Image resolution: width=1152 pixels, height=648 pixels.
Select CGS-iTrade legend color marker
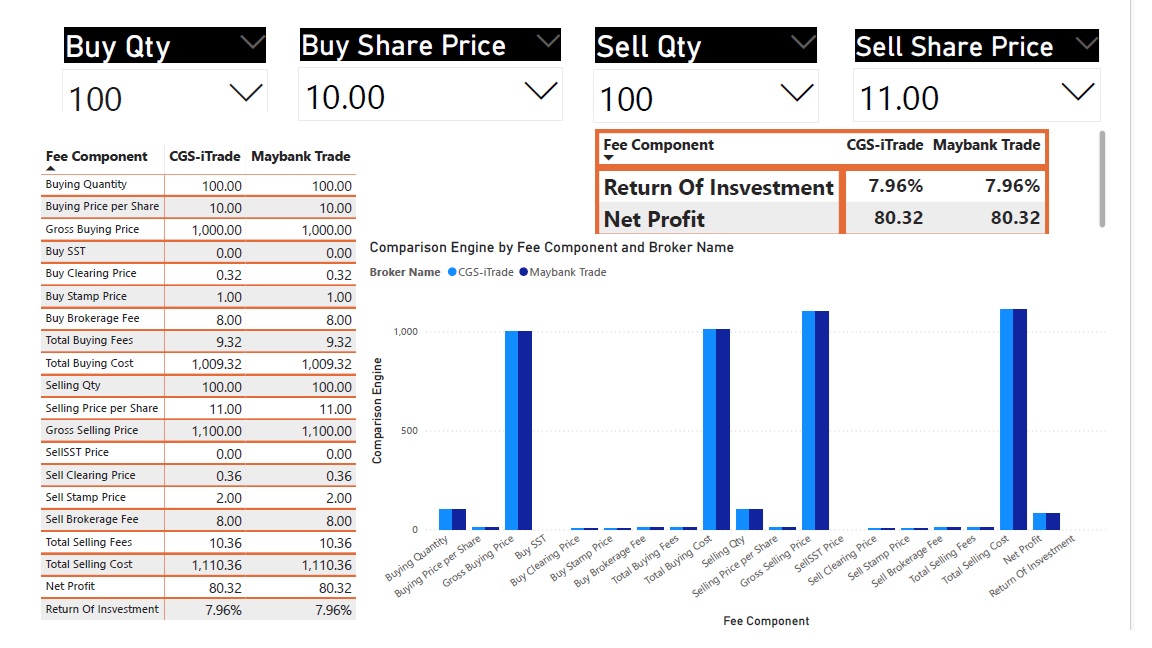(453, 272)
